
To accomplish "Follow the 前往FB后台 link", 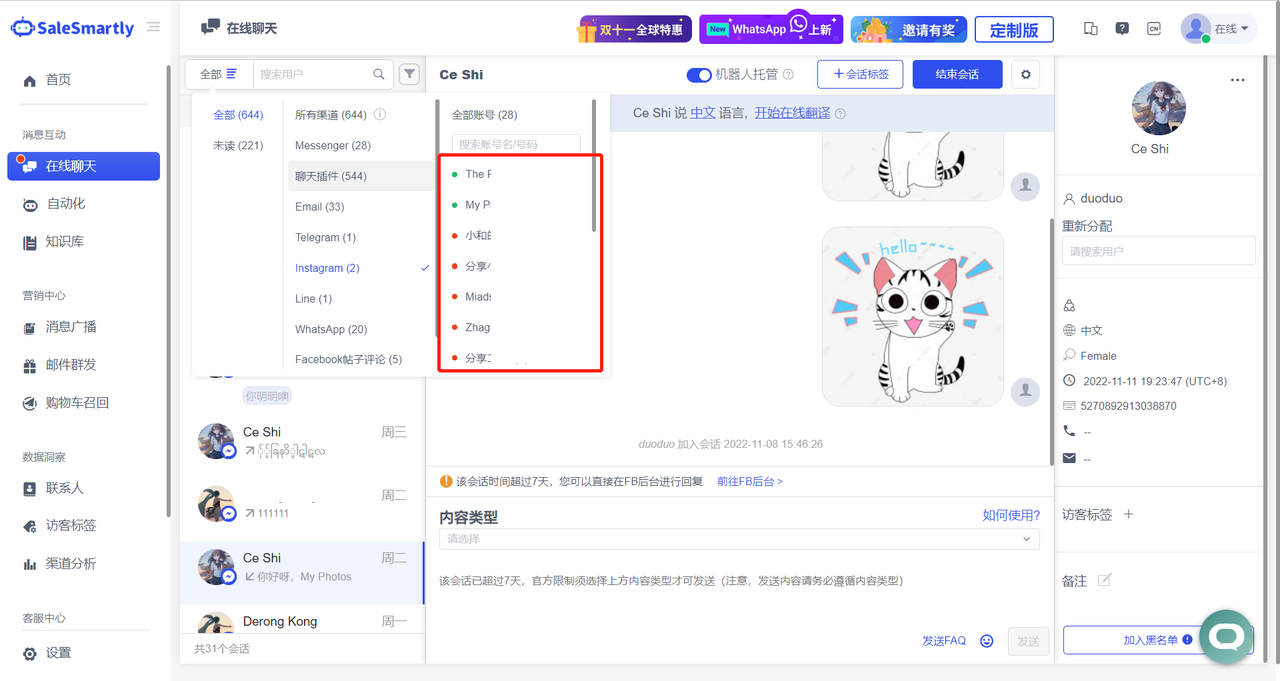I will pos(750,481).
